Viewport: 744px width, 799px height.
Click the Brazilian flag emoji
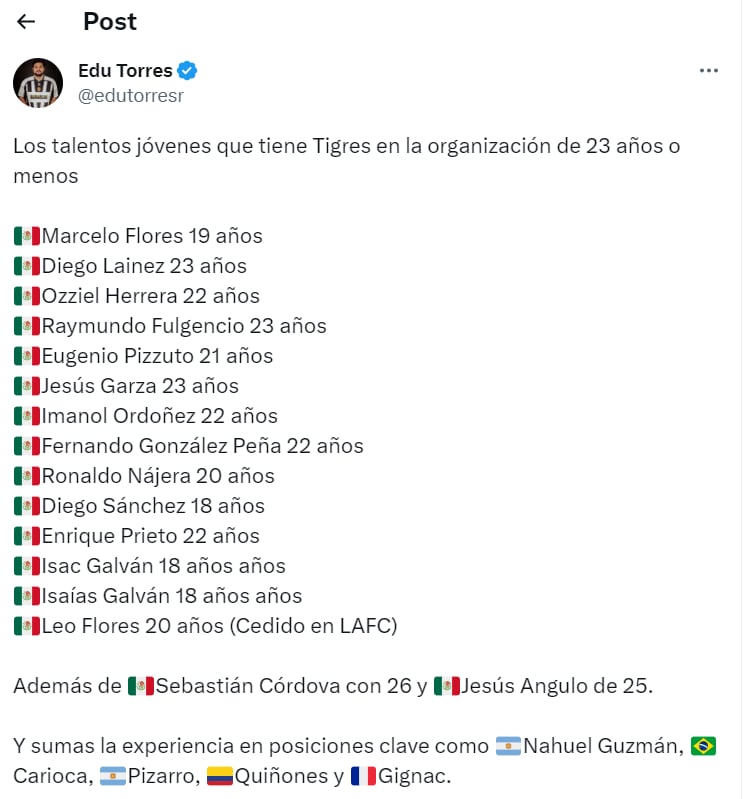703,746
